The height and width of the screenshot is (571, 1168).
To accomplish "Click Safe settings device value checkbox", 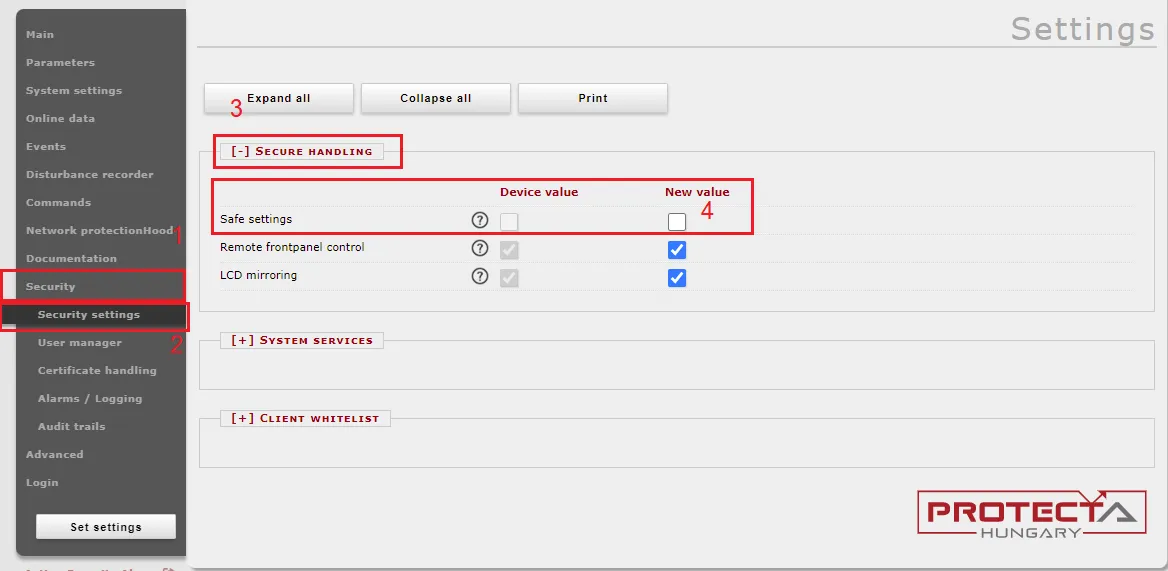I will point(509,222).
